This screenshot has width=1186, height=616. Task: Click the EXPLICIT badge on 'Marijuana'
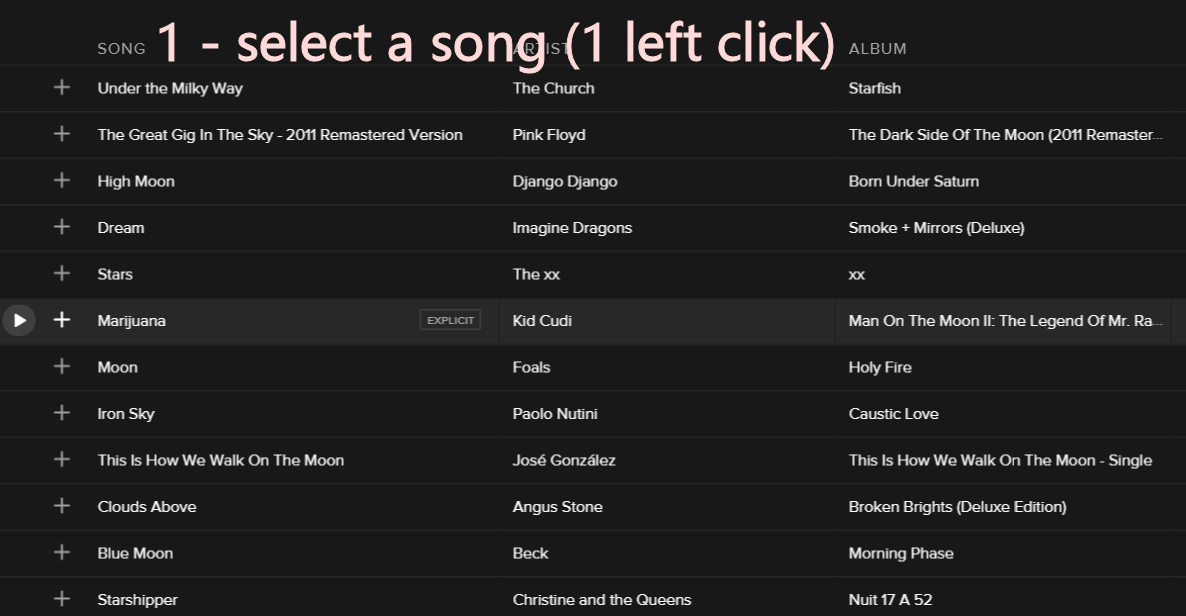(449, 319)
